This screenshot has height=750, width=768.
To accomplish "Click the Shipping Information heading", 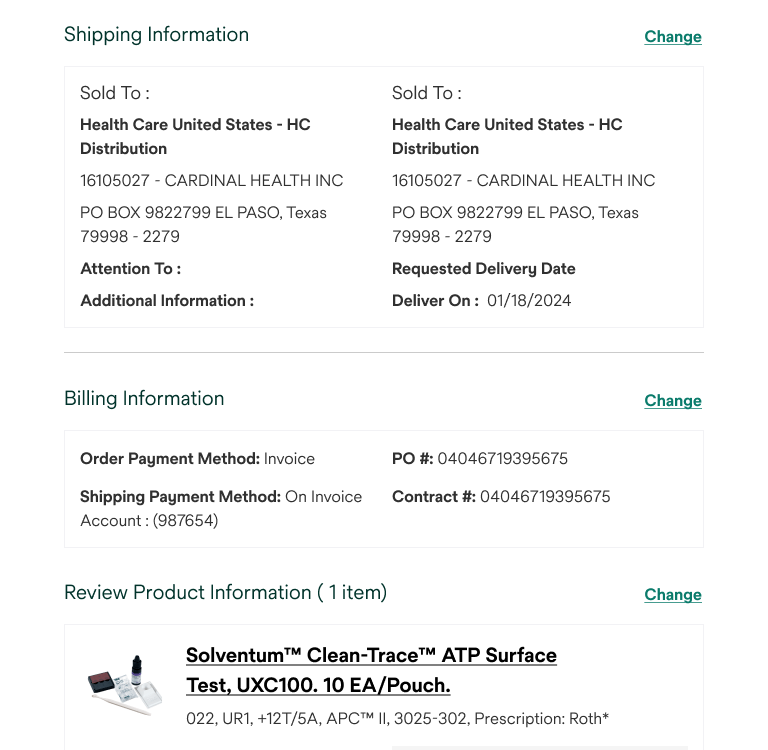I will click(156, 35).
